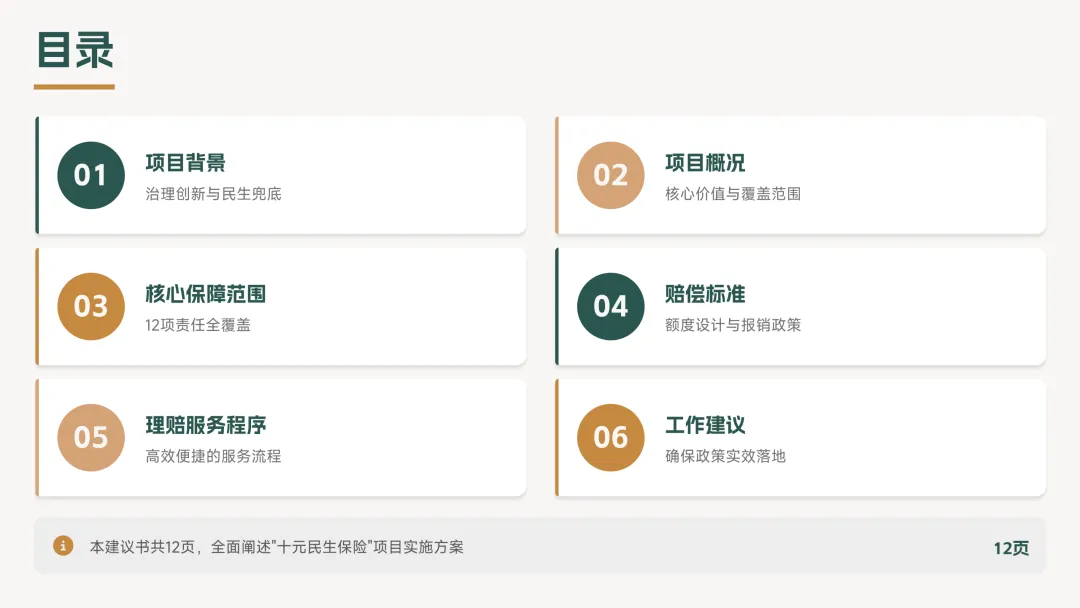The image size is (1080, 608).
Task: Click the 高效便捷的服务流程 description
Action: point(213,456)
